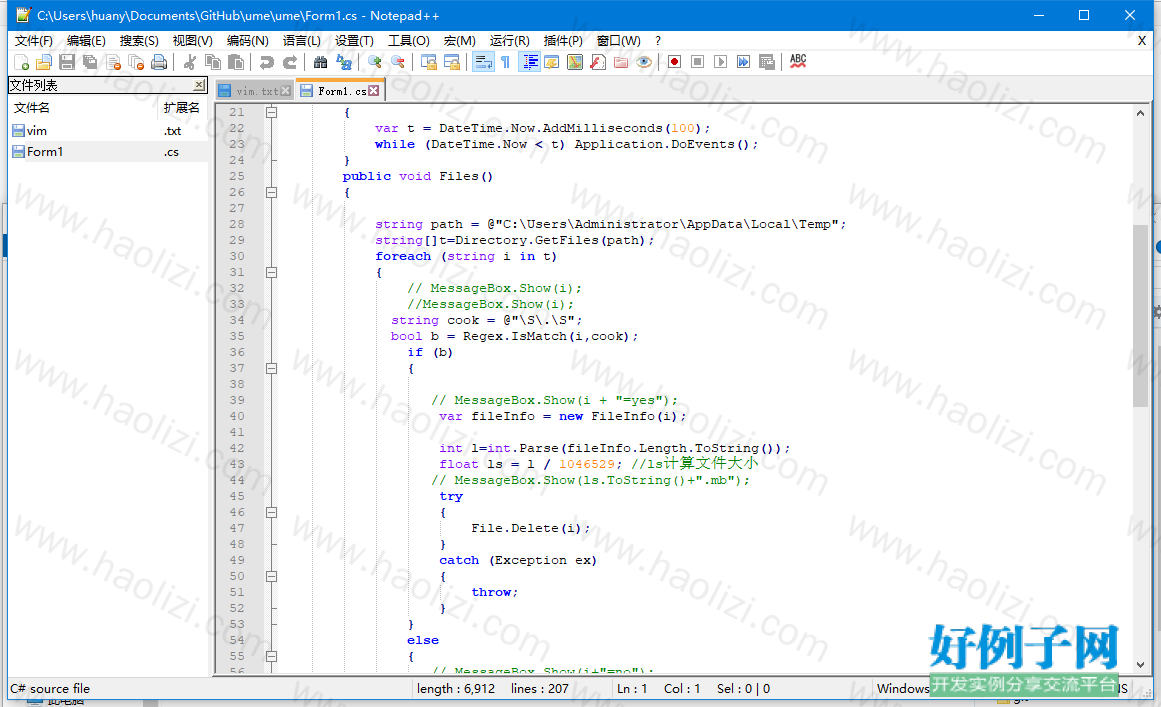
Task: Zoom in using magnifier plus icon
Action: pyautogui.click(x=375, y=62)
